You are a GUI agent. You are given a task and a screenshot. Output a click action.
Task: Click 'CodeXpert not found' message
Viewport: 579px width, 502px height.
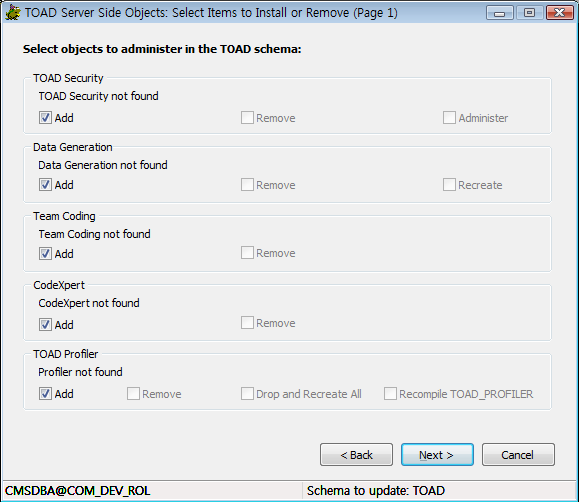pyautogui.click(x=89, y=303)
